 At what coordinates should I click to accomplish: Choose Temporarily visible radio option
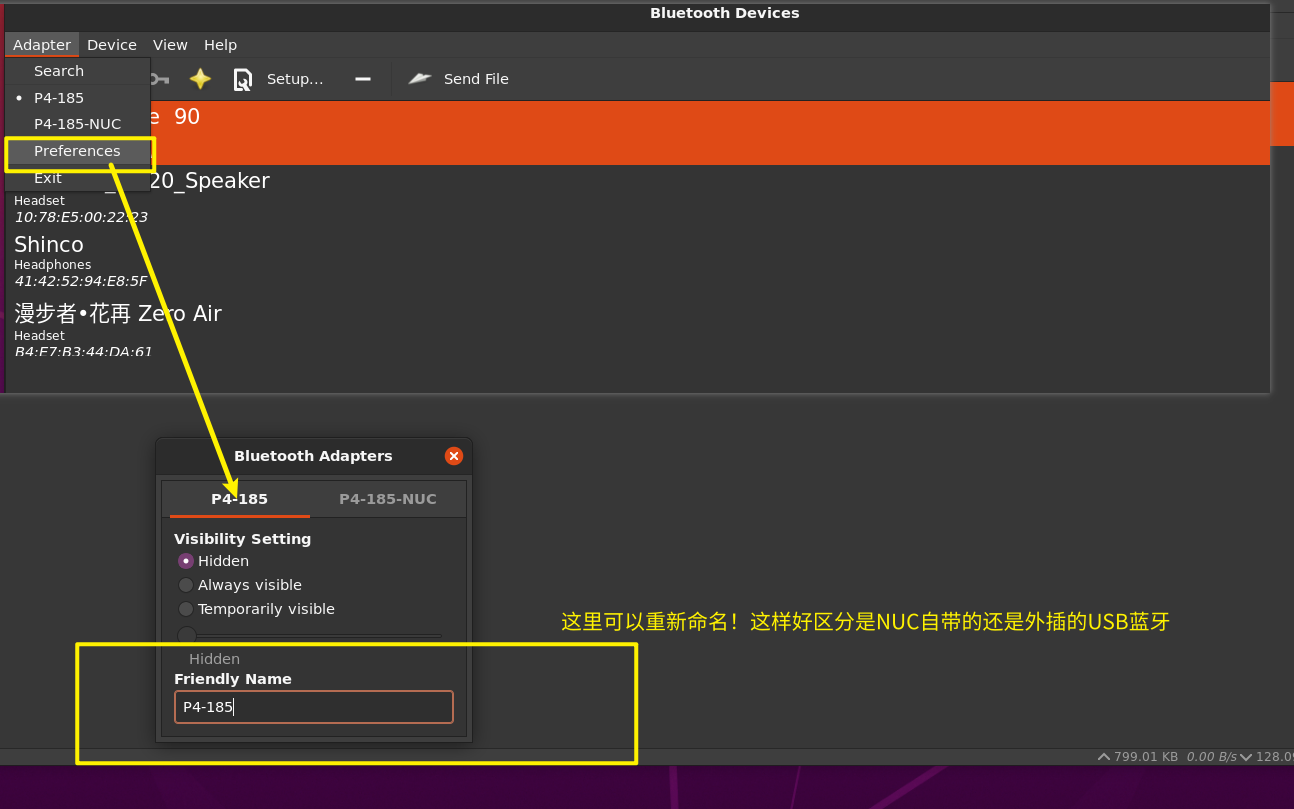[186, 609]
